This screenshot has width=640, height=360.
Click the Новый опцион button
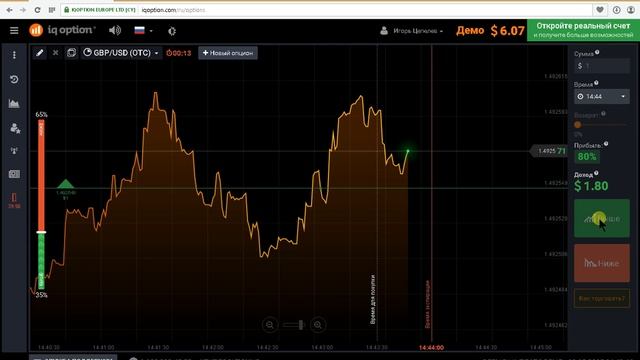point(228,53)
